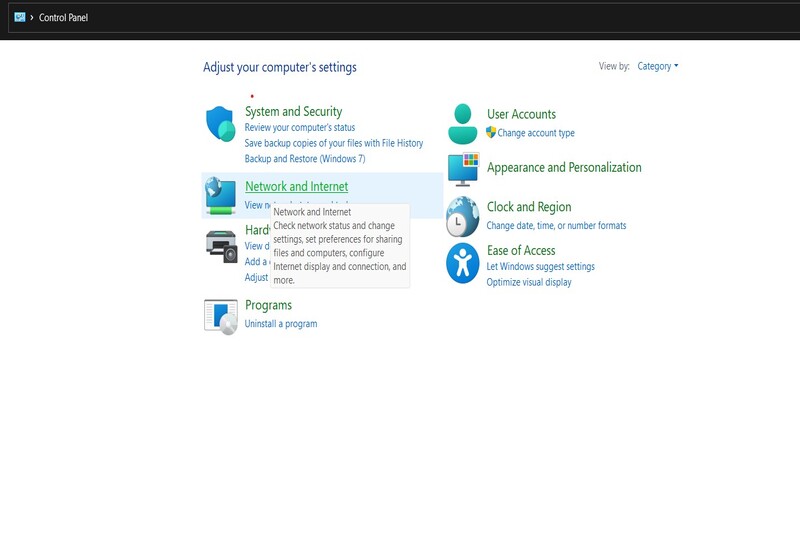Open the Hardware printer icon
The width and height of the screenshot is (800, 533).
pyautogui.click(x=221, y=244)
